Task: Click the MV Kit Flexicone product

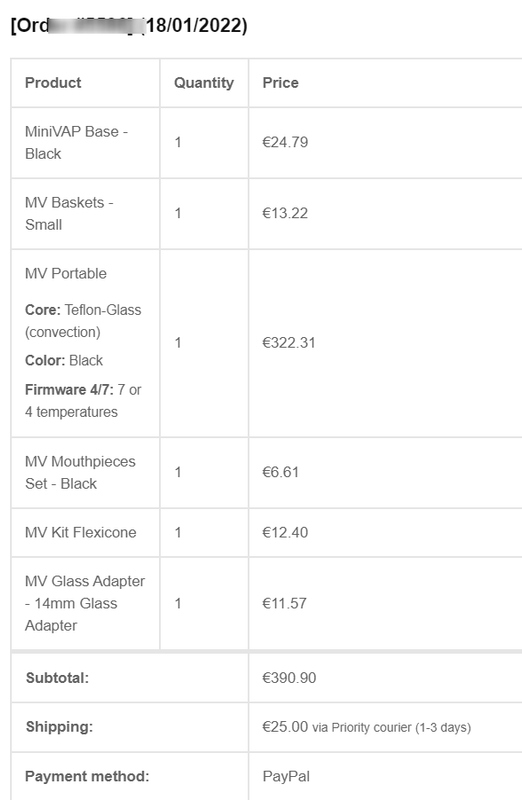Action: point(81,532)
